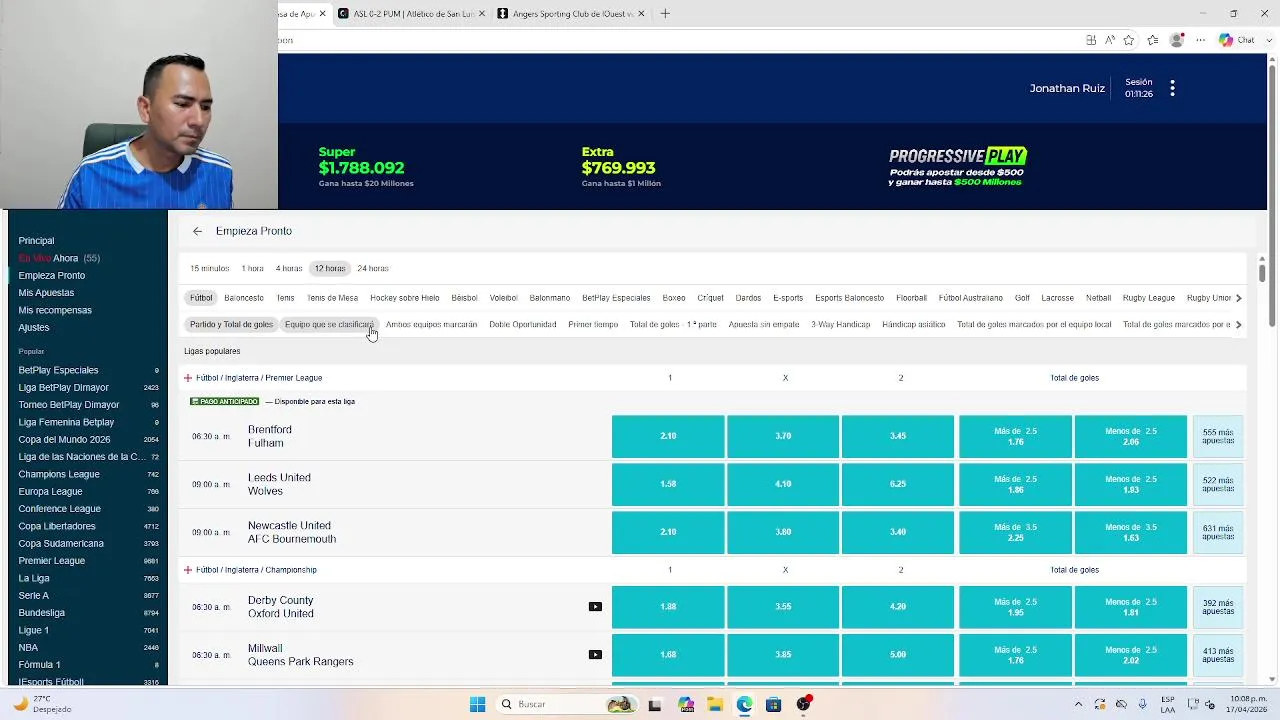Screen dimensions: 1280x720
Task: Choose Ambos equipos marcarán market
Action: [431, 324]
